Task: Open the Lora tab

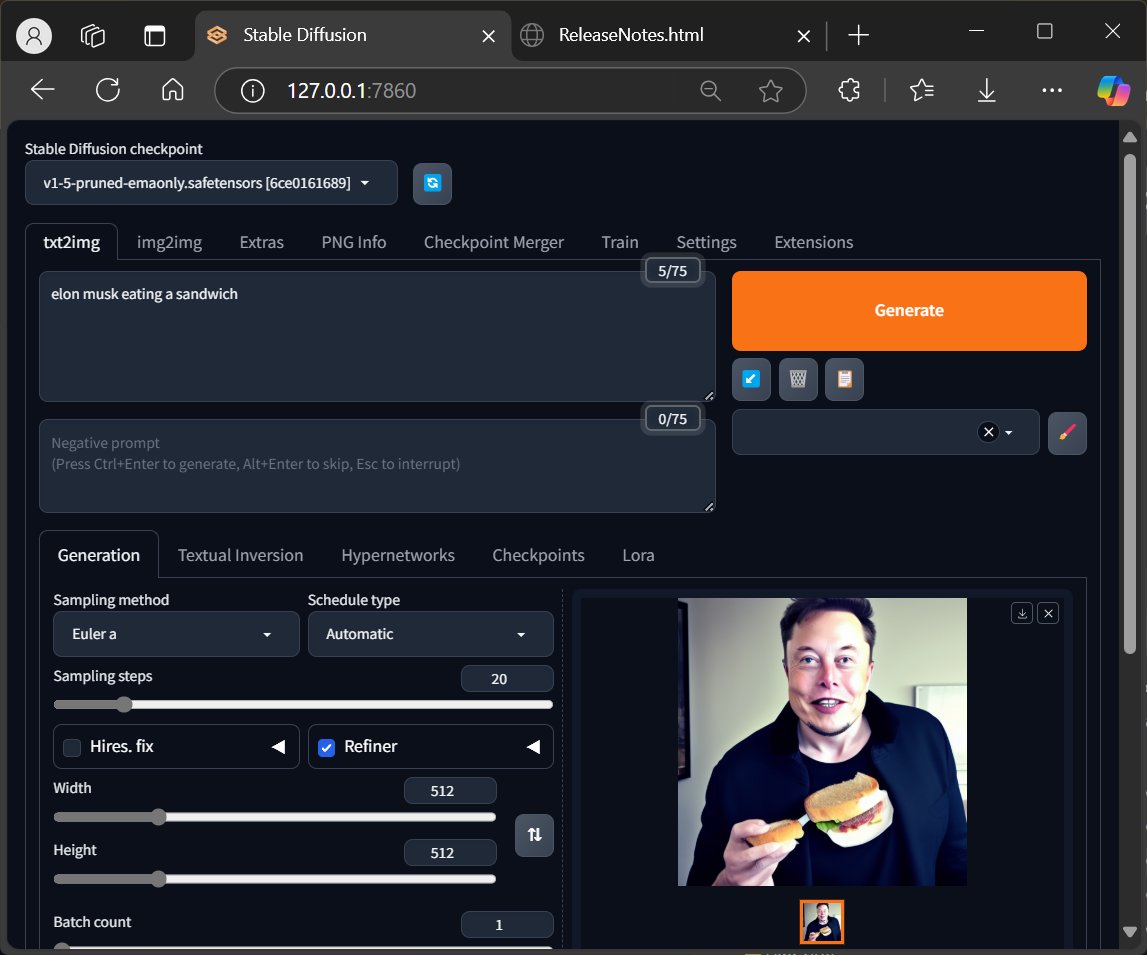Action: click(638, 555)
